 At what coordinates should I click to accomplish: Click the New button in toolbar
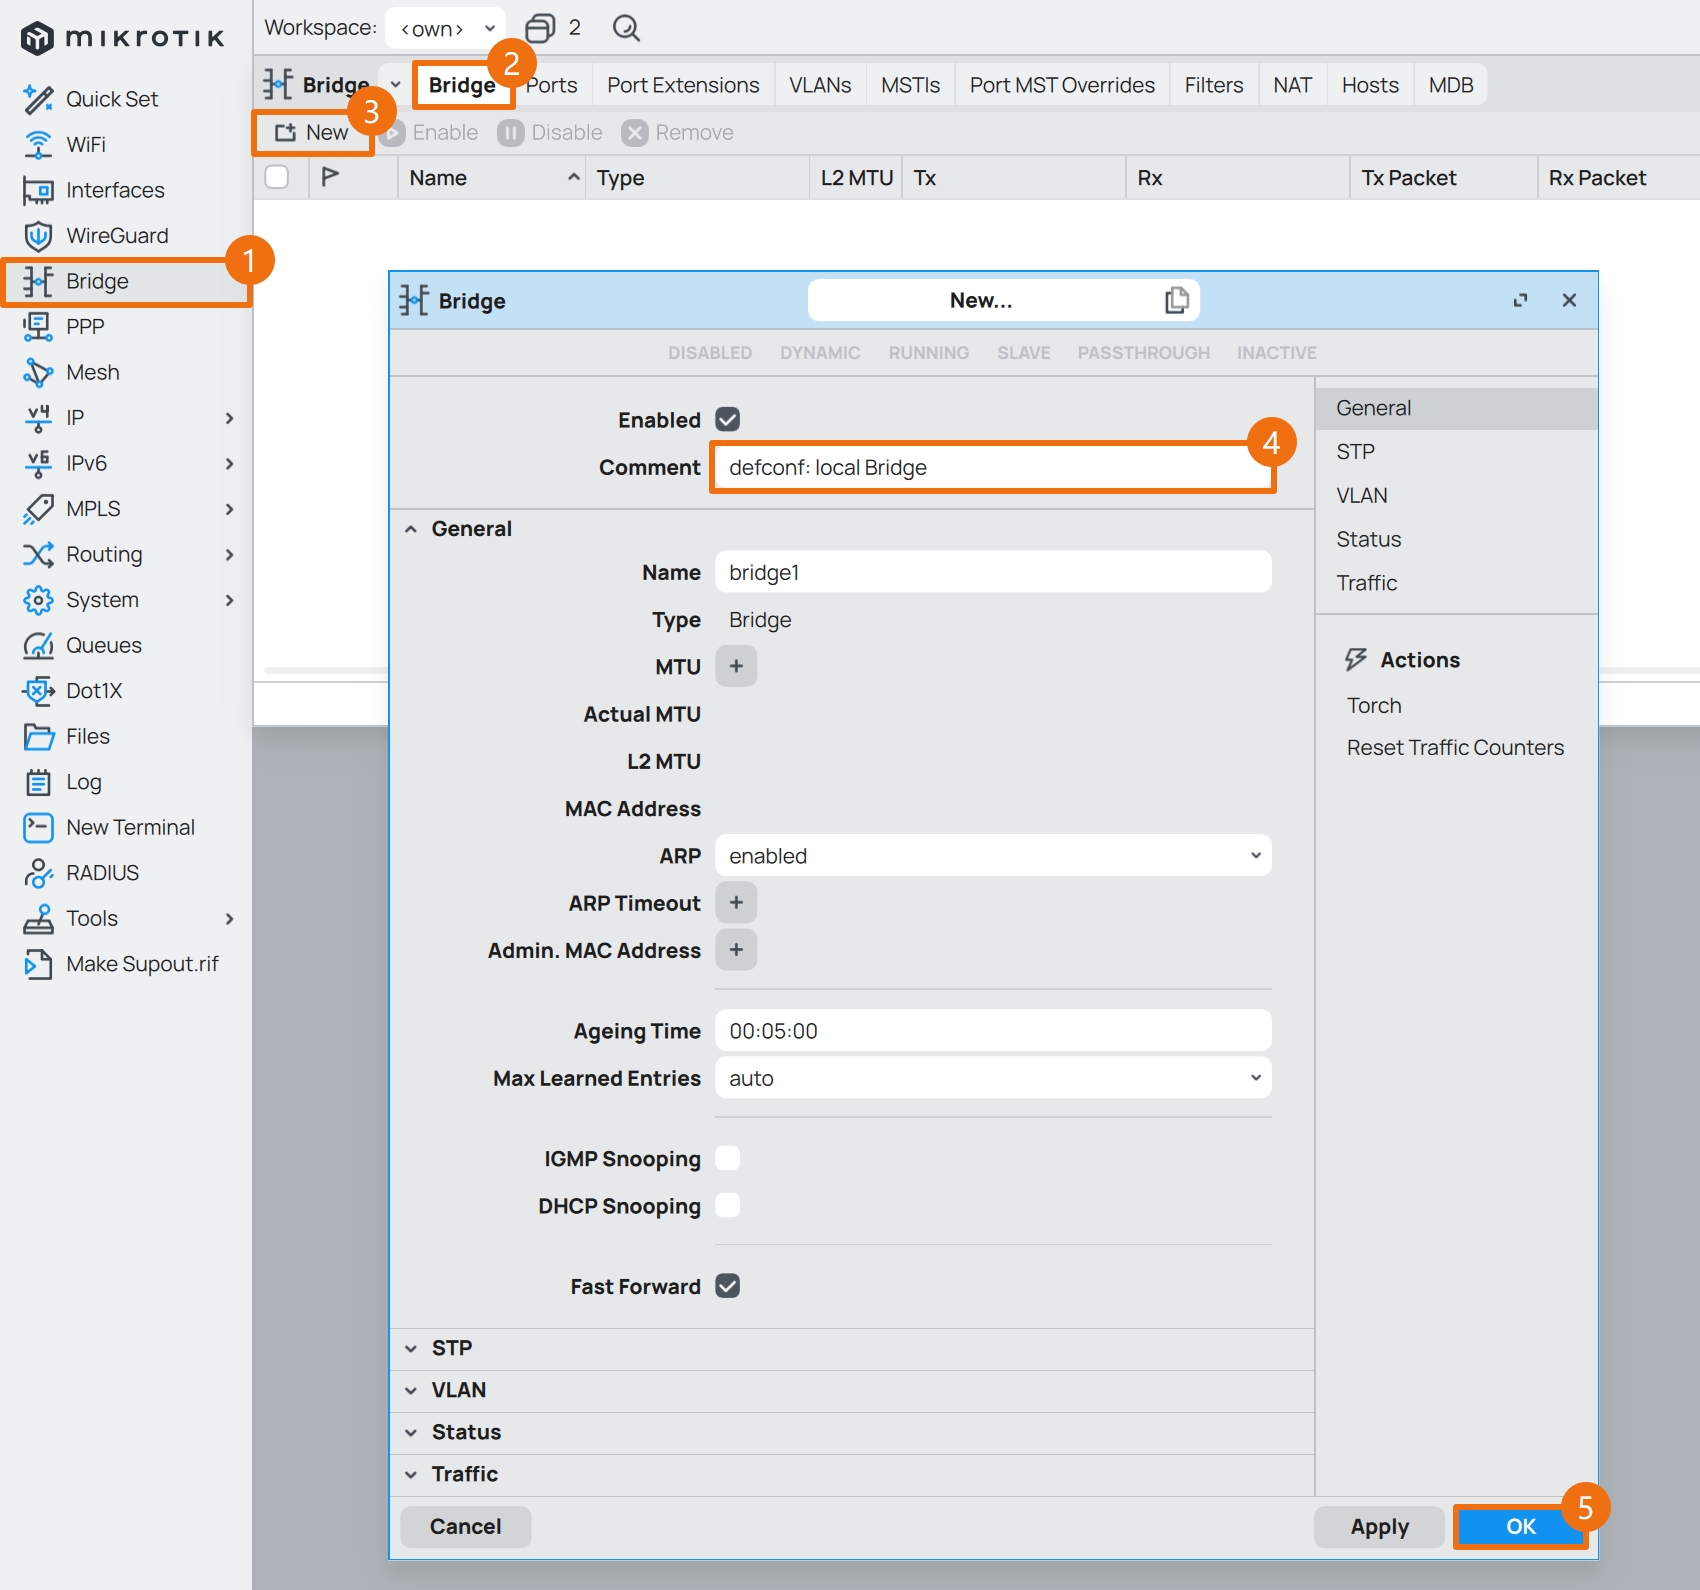click(x=312, y=133)
